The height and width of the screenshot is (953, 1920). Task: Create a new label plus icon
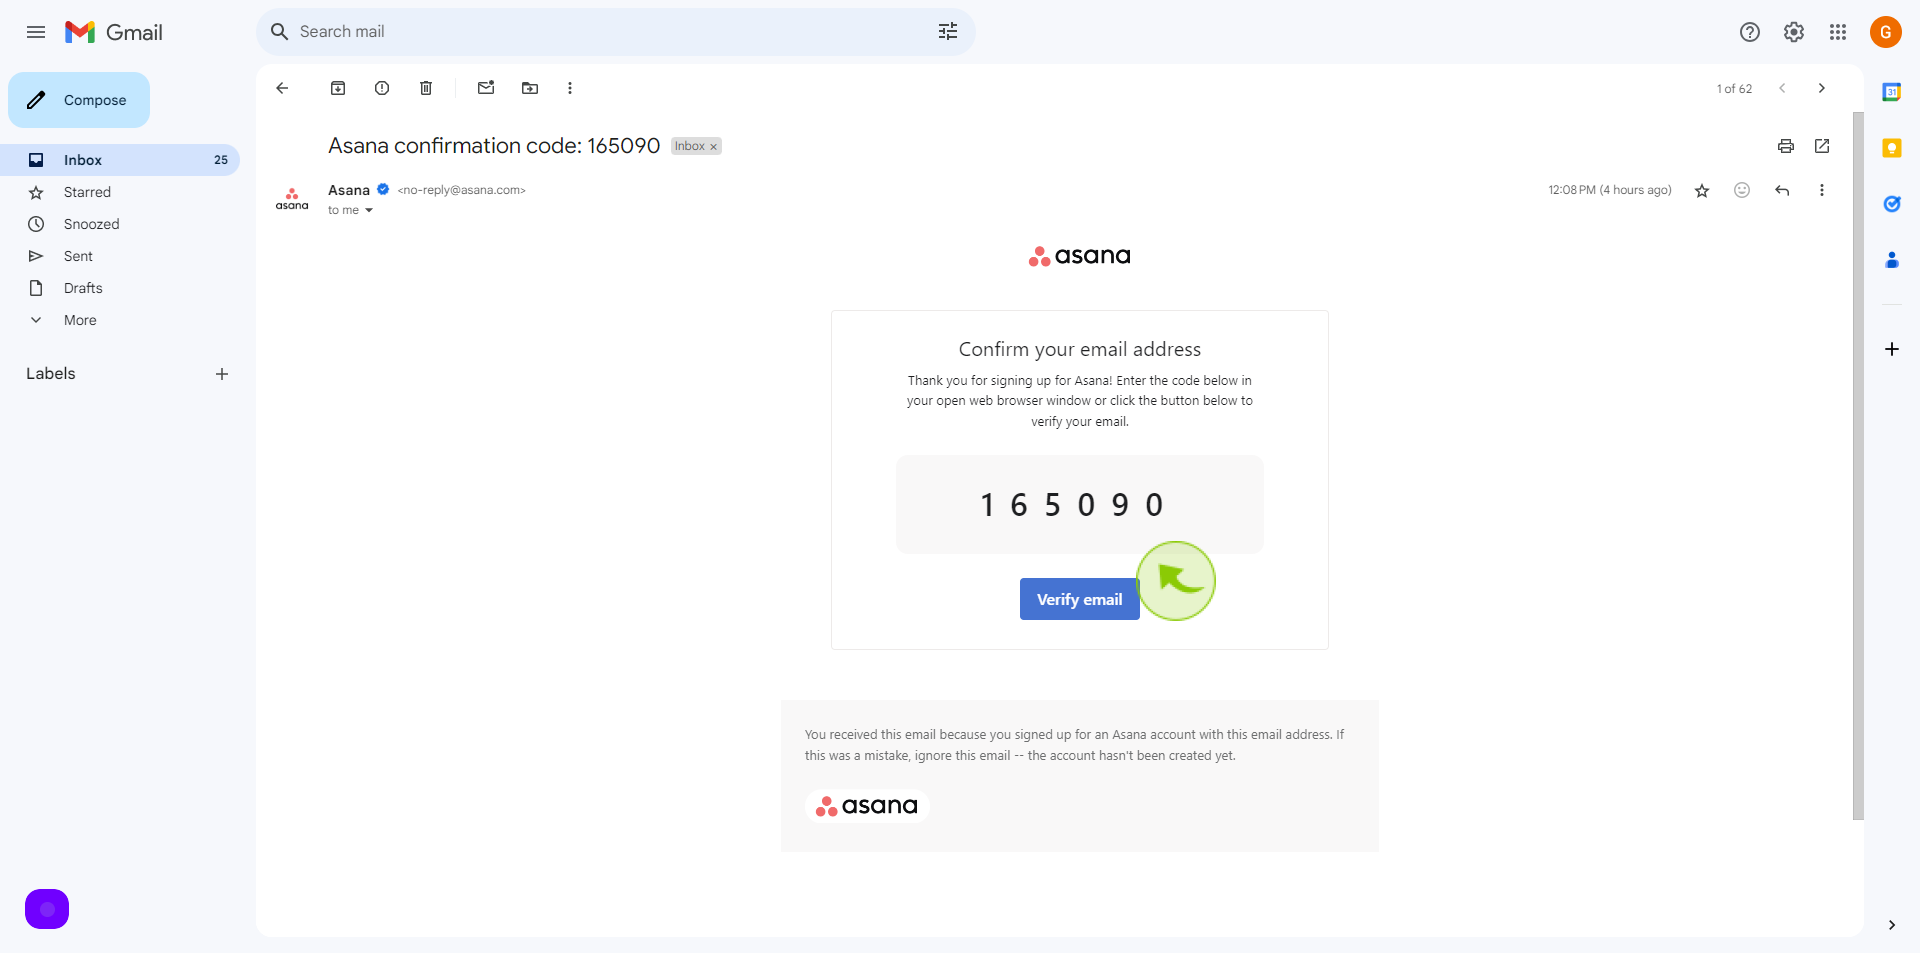222,374
